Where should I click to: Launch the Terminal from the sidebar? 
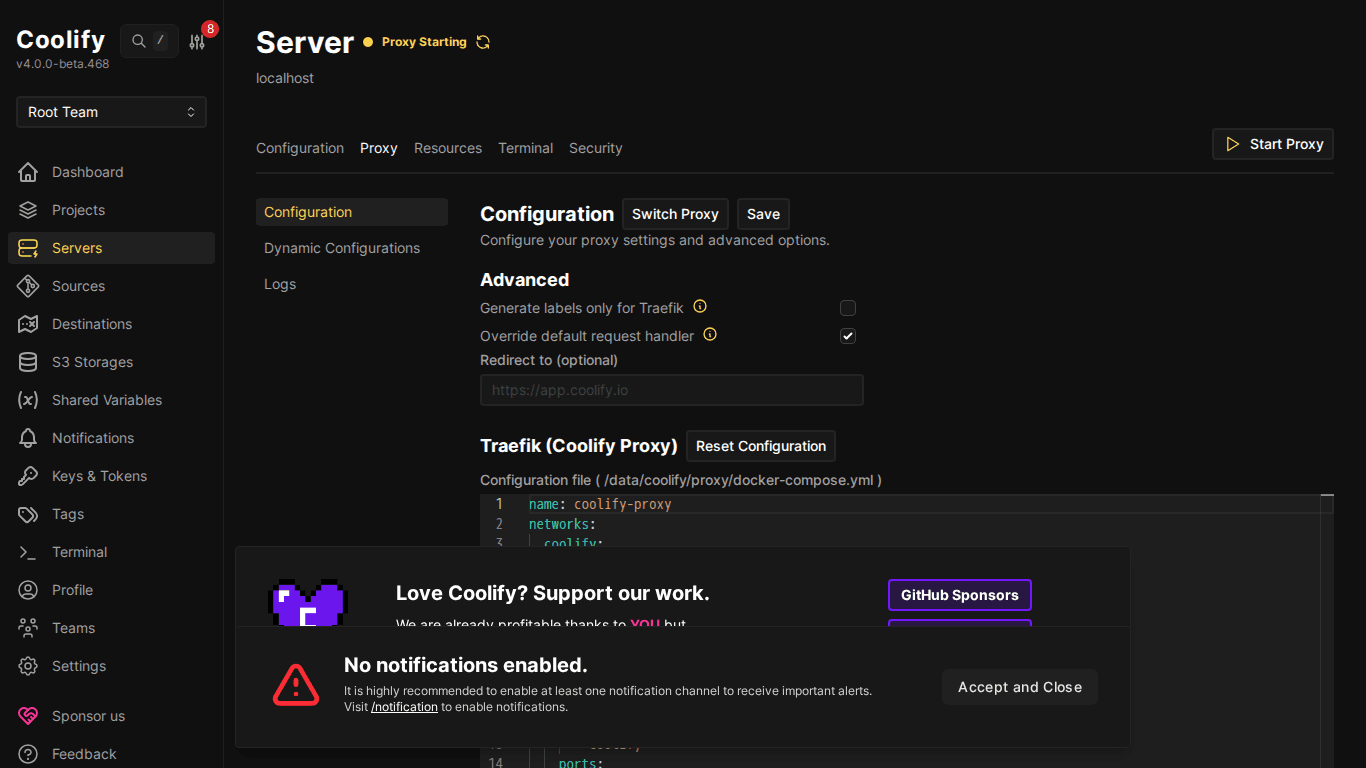80,552
